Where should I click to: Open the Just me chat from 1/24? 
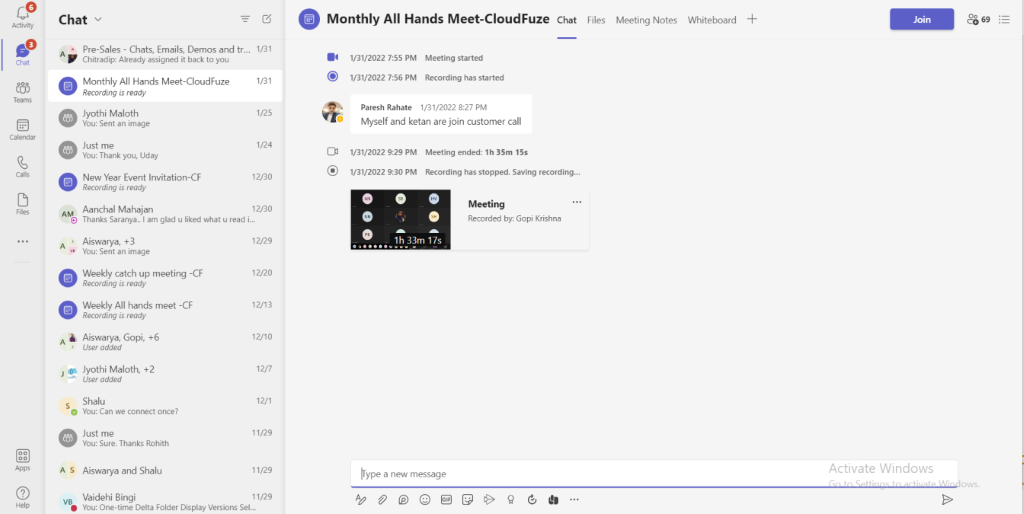tap(165, 150)
